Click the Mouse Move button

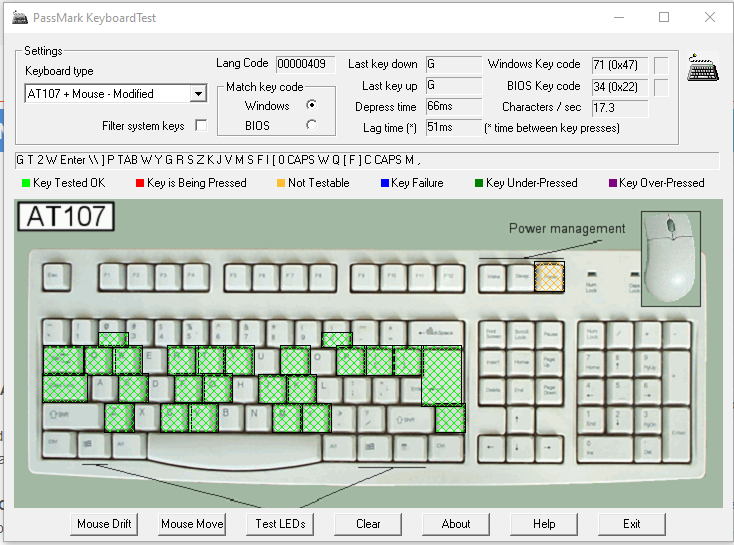pos(192,524)
